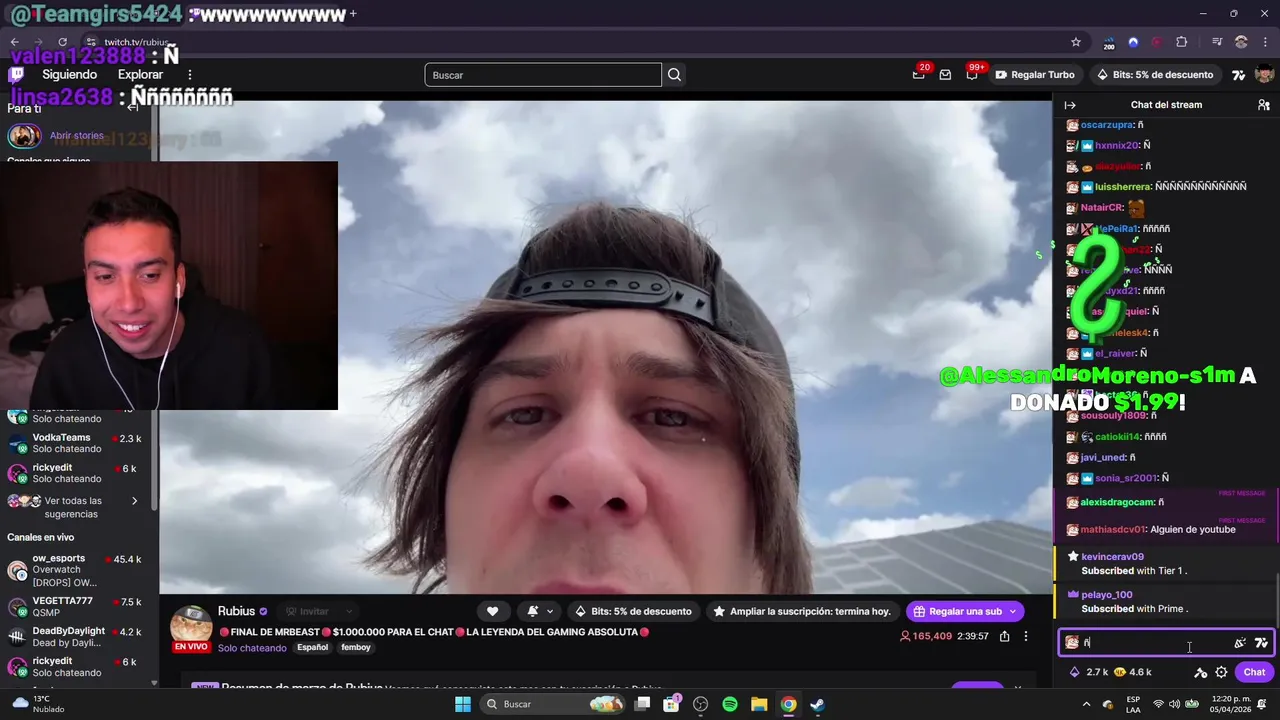Open the Windows Start button
The image size is (1280, 720).
[x=463, y=704]
